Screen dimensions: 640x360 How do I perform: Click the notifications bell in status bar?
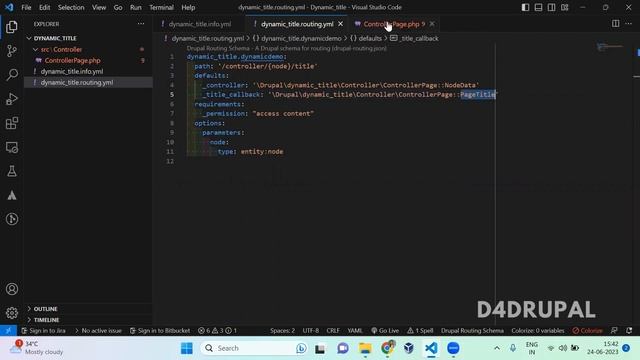(629, 331)
